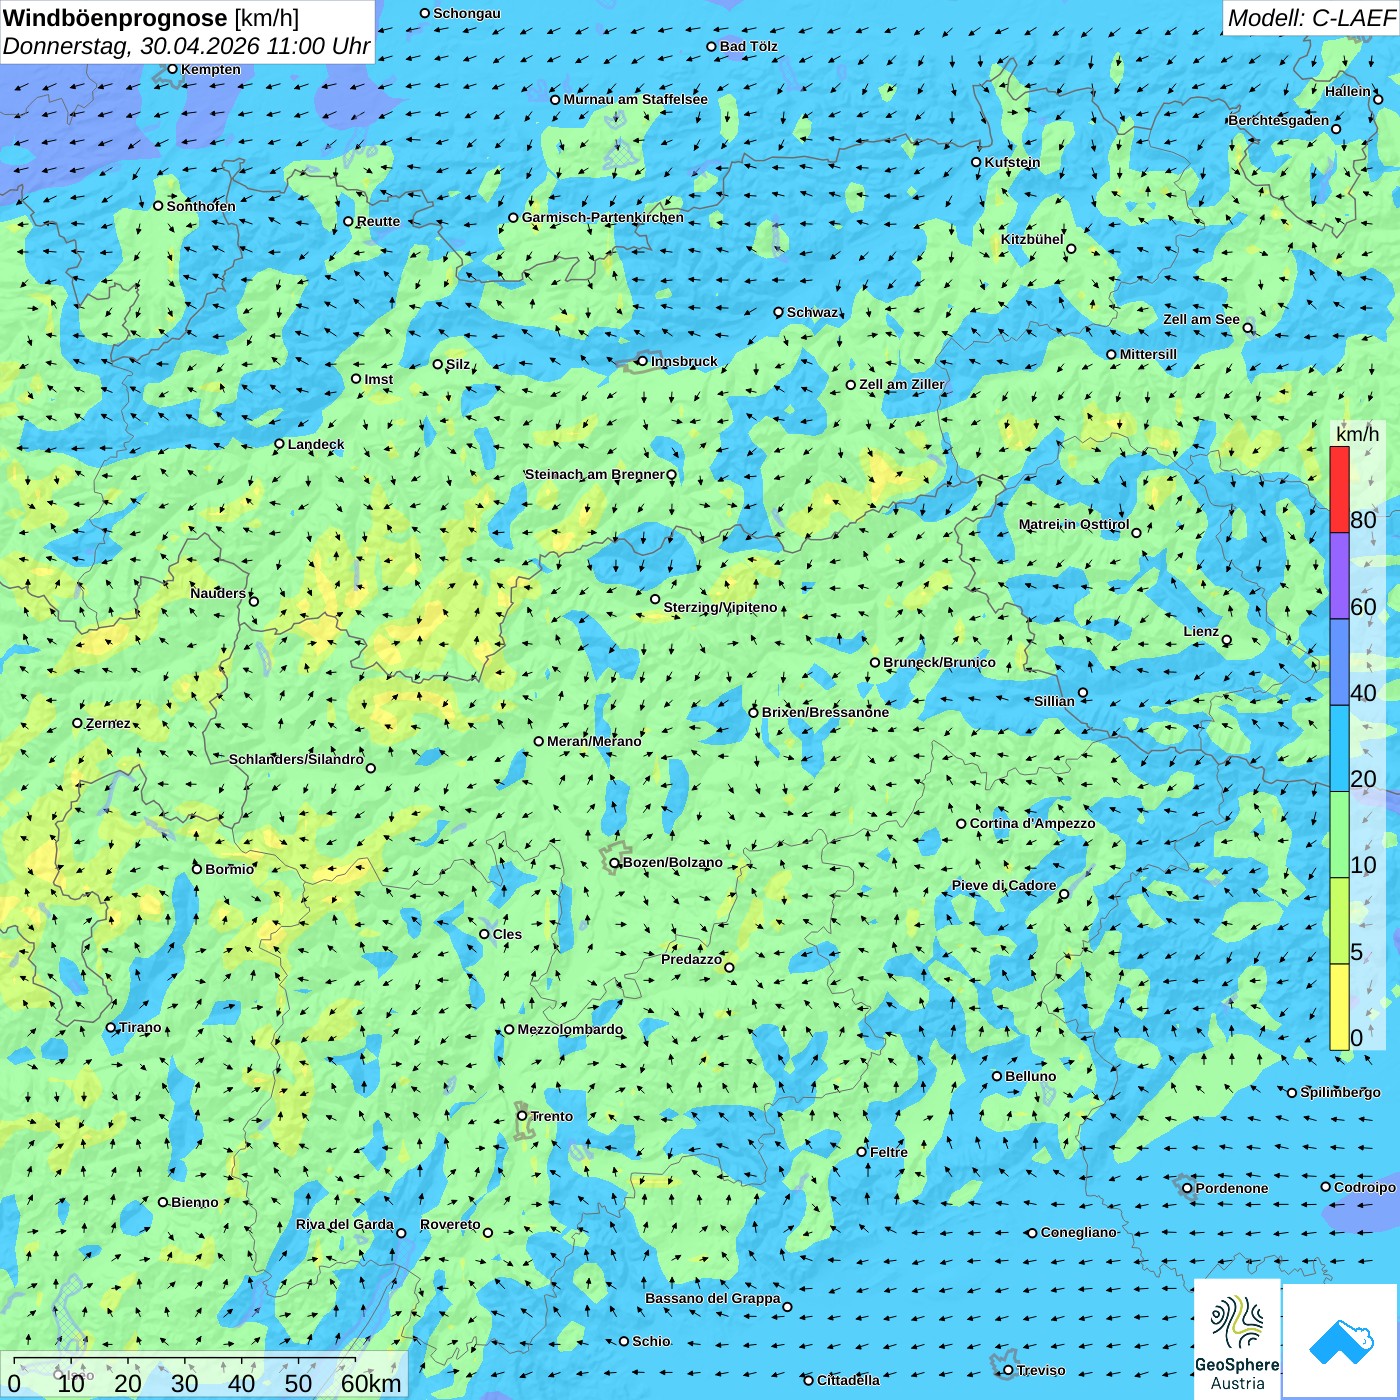Click the Lienz city marker
The width and height of the screenshot is (1400, 1400).
pyautogui.click(x=1227, y=640)
